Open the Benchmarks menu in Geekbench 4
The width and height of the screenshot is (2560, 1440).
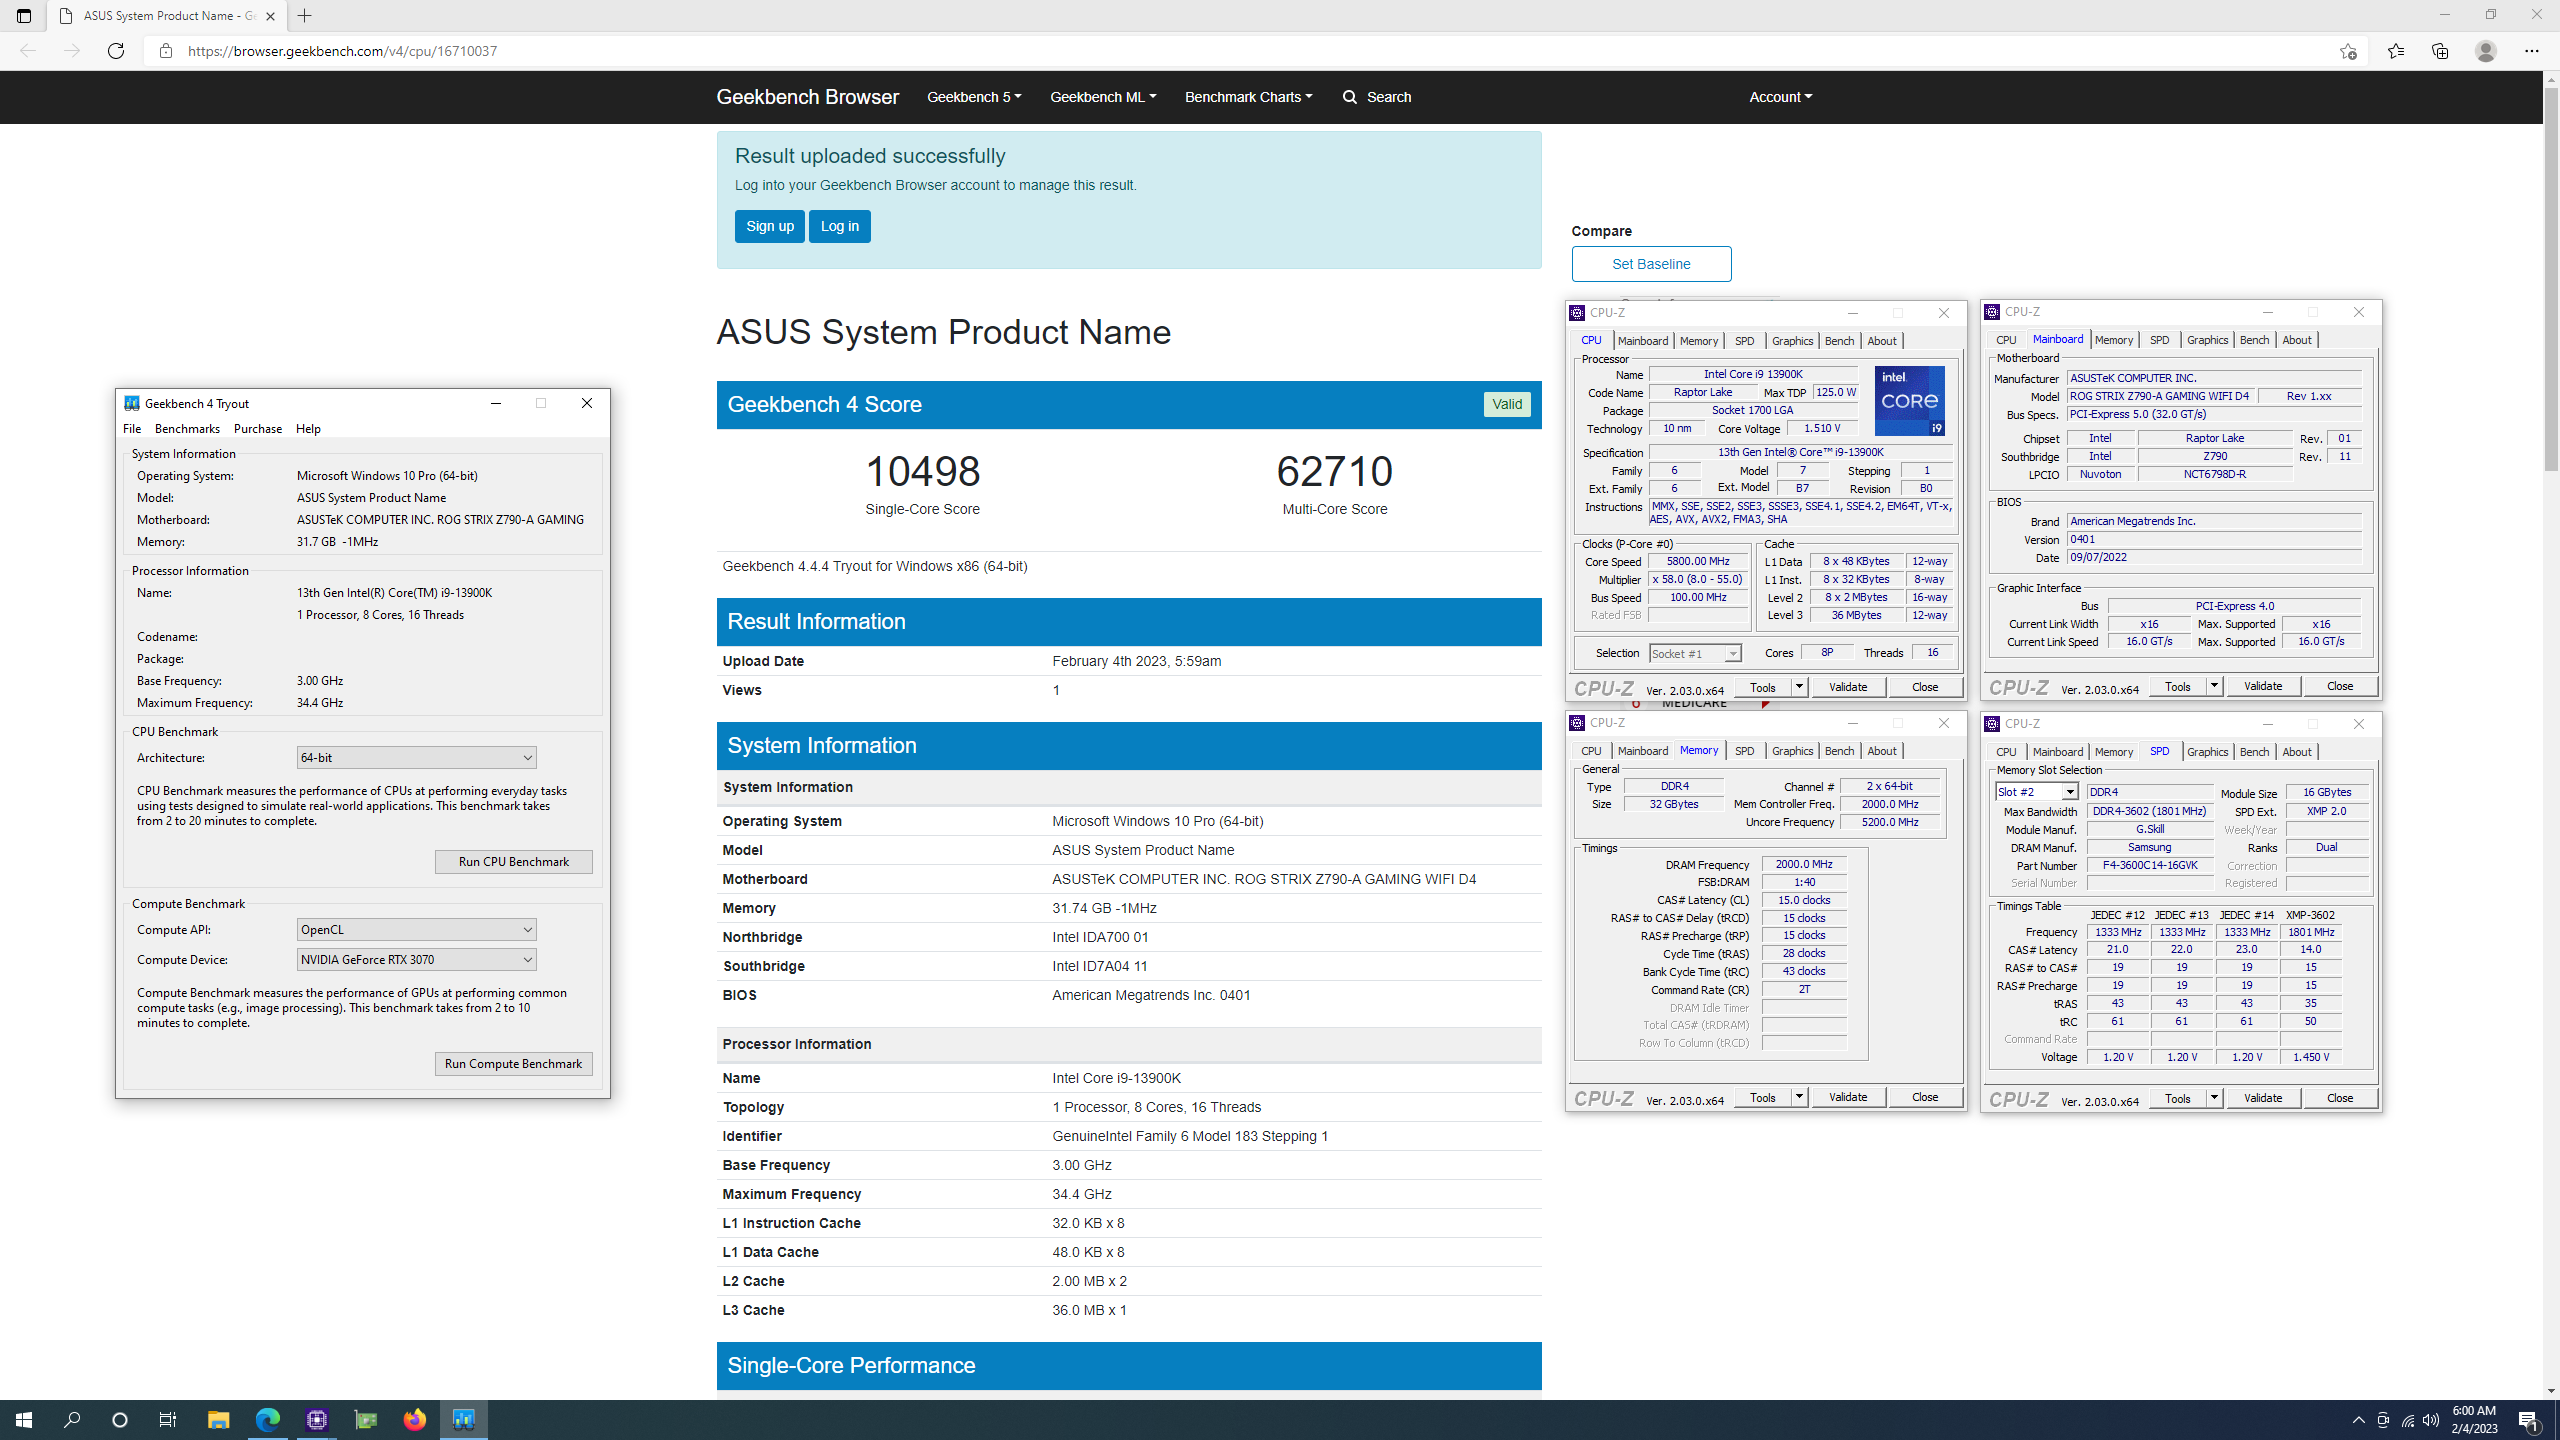(187, 429)
